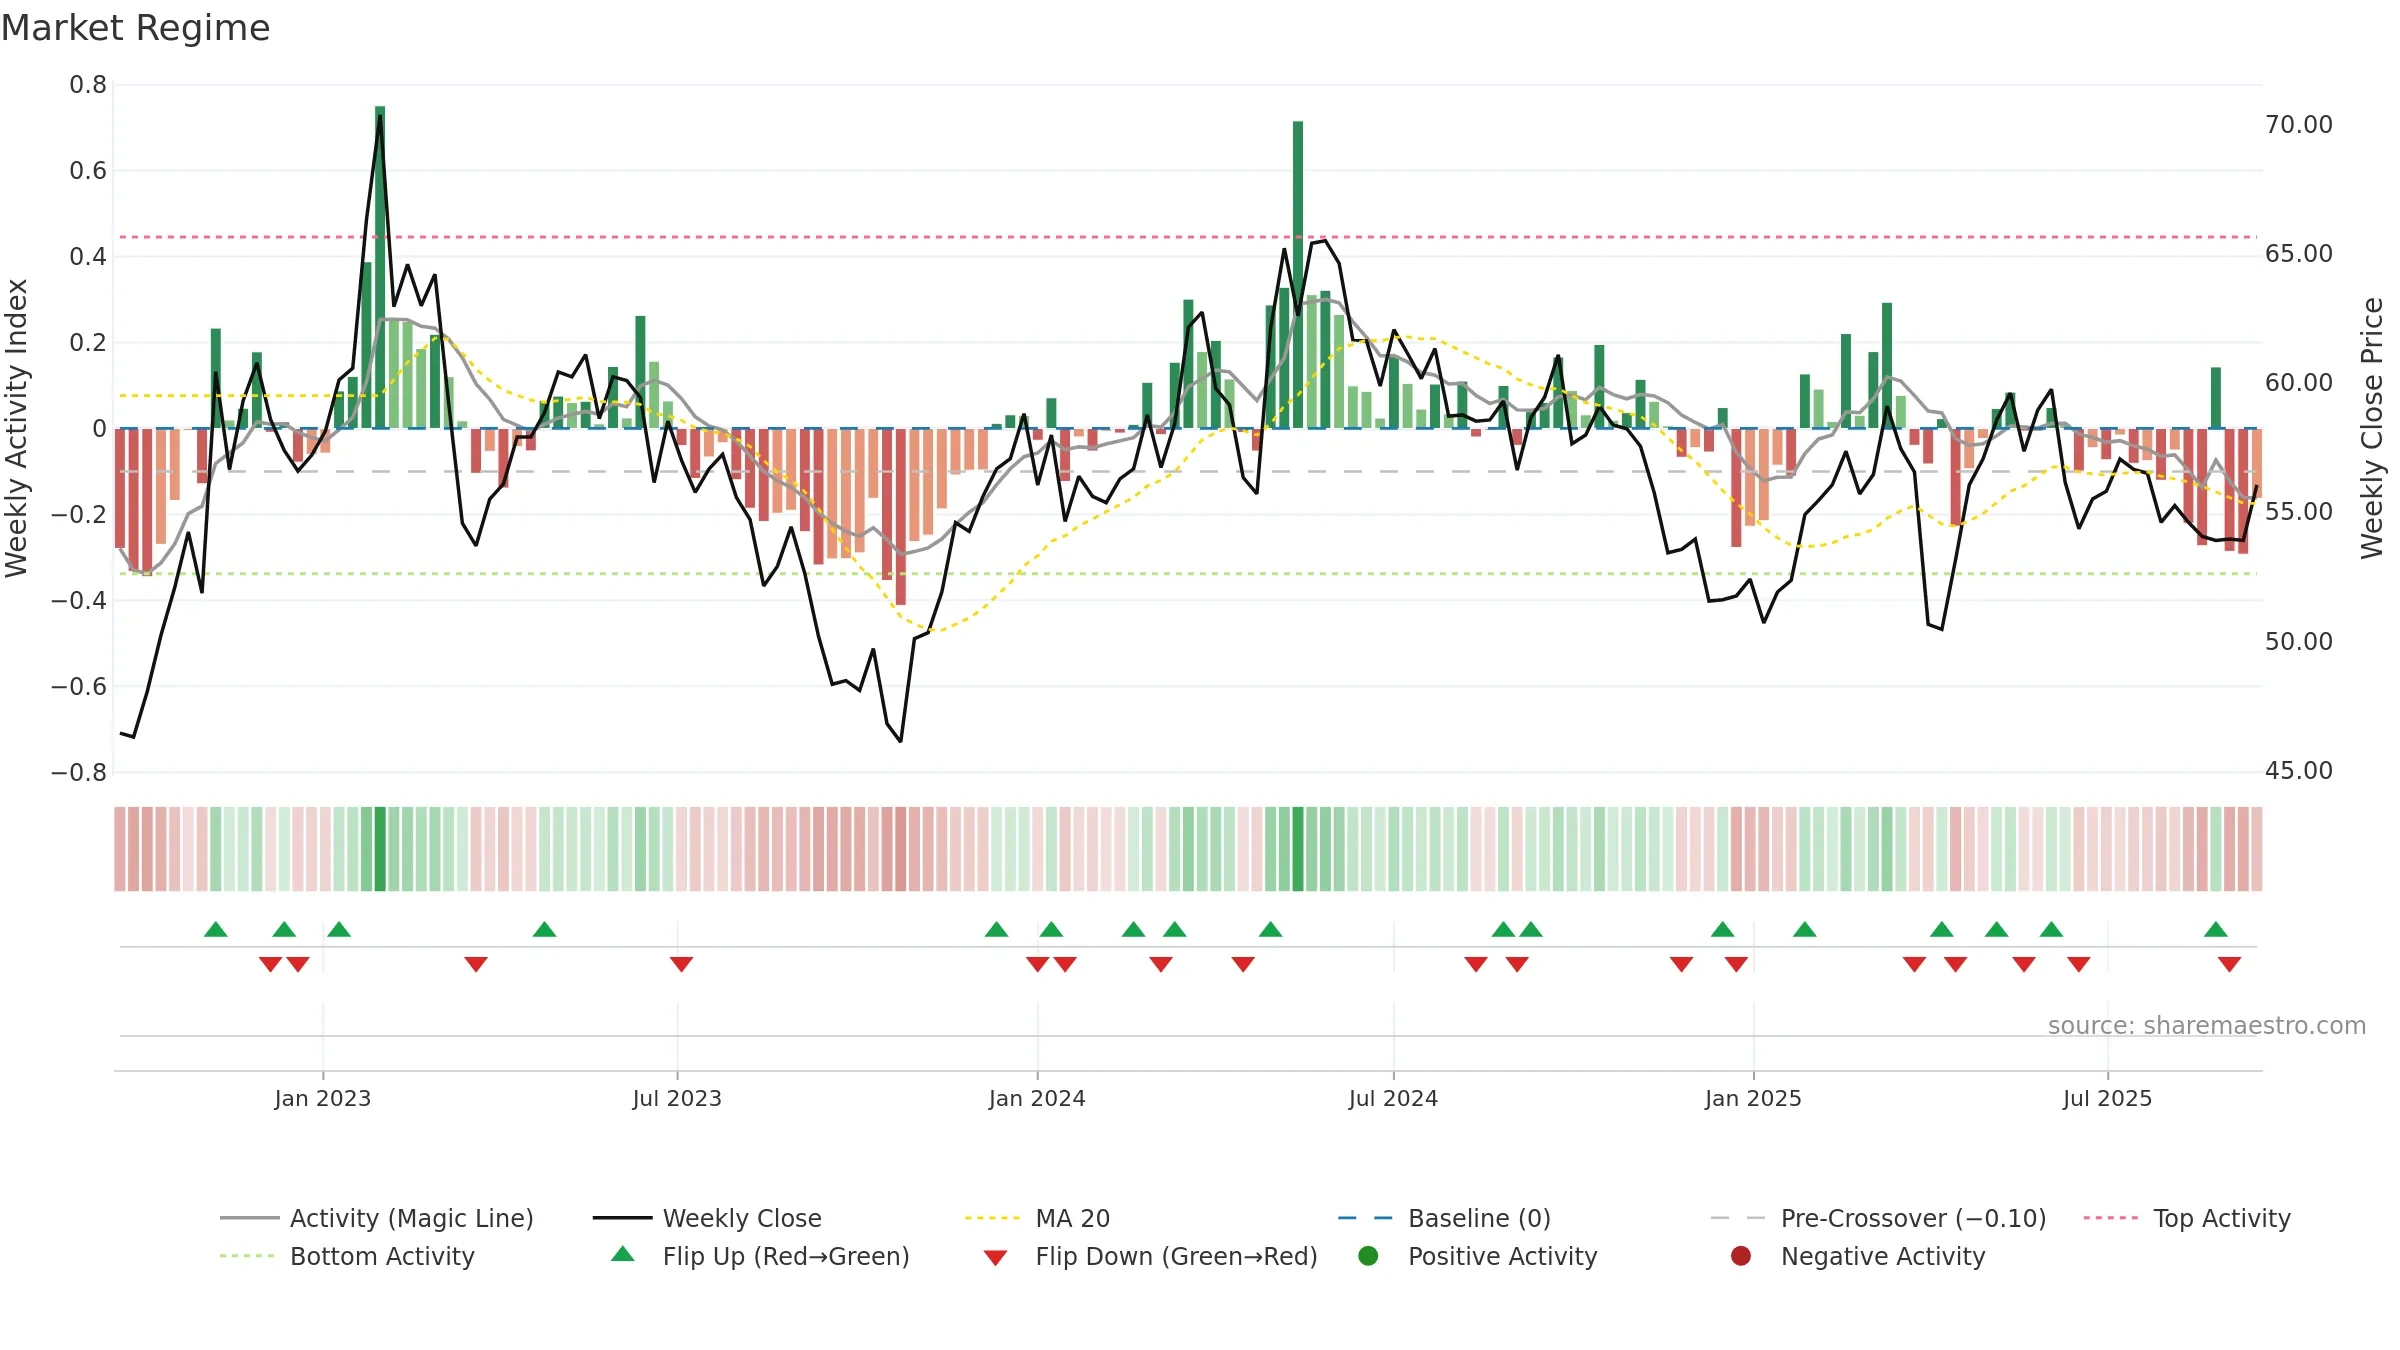Click the Jan 2025 axis label
2400x1350 pixels.
(1753, 1098)
